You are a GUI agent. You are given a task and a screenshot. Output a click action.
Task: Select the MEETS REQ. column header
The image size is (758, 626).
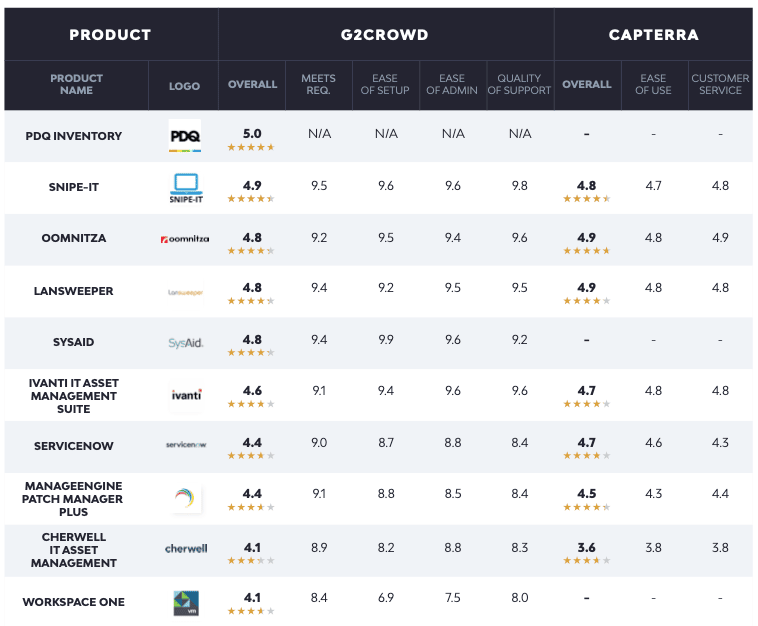pos(318,84)
